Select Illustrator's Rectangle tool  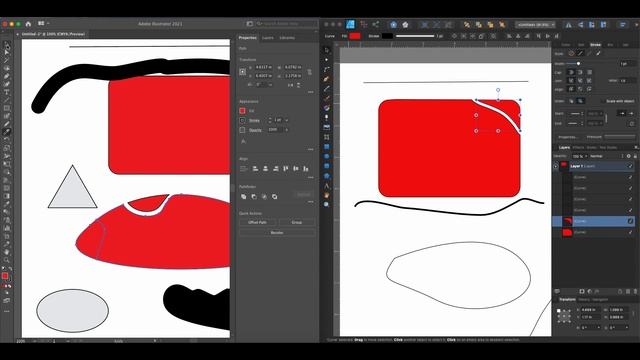point(7,108)
